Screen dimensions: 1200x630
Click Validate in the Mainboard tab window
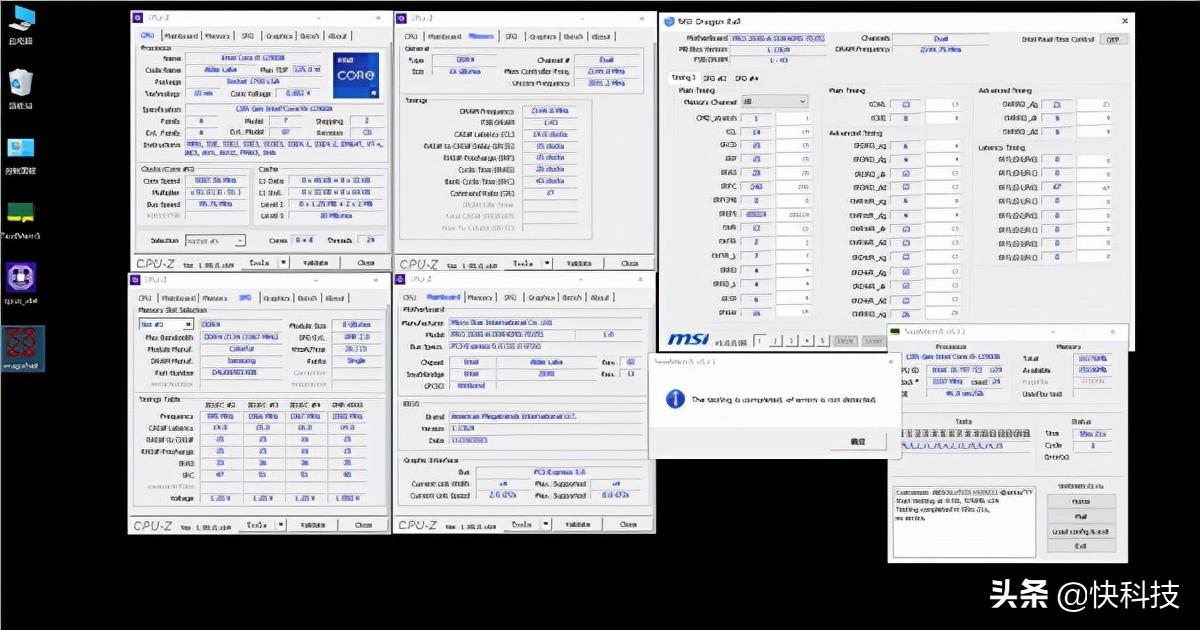[579, 524]
